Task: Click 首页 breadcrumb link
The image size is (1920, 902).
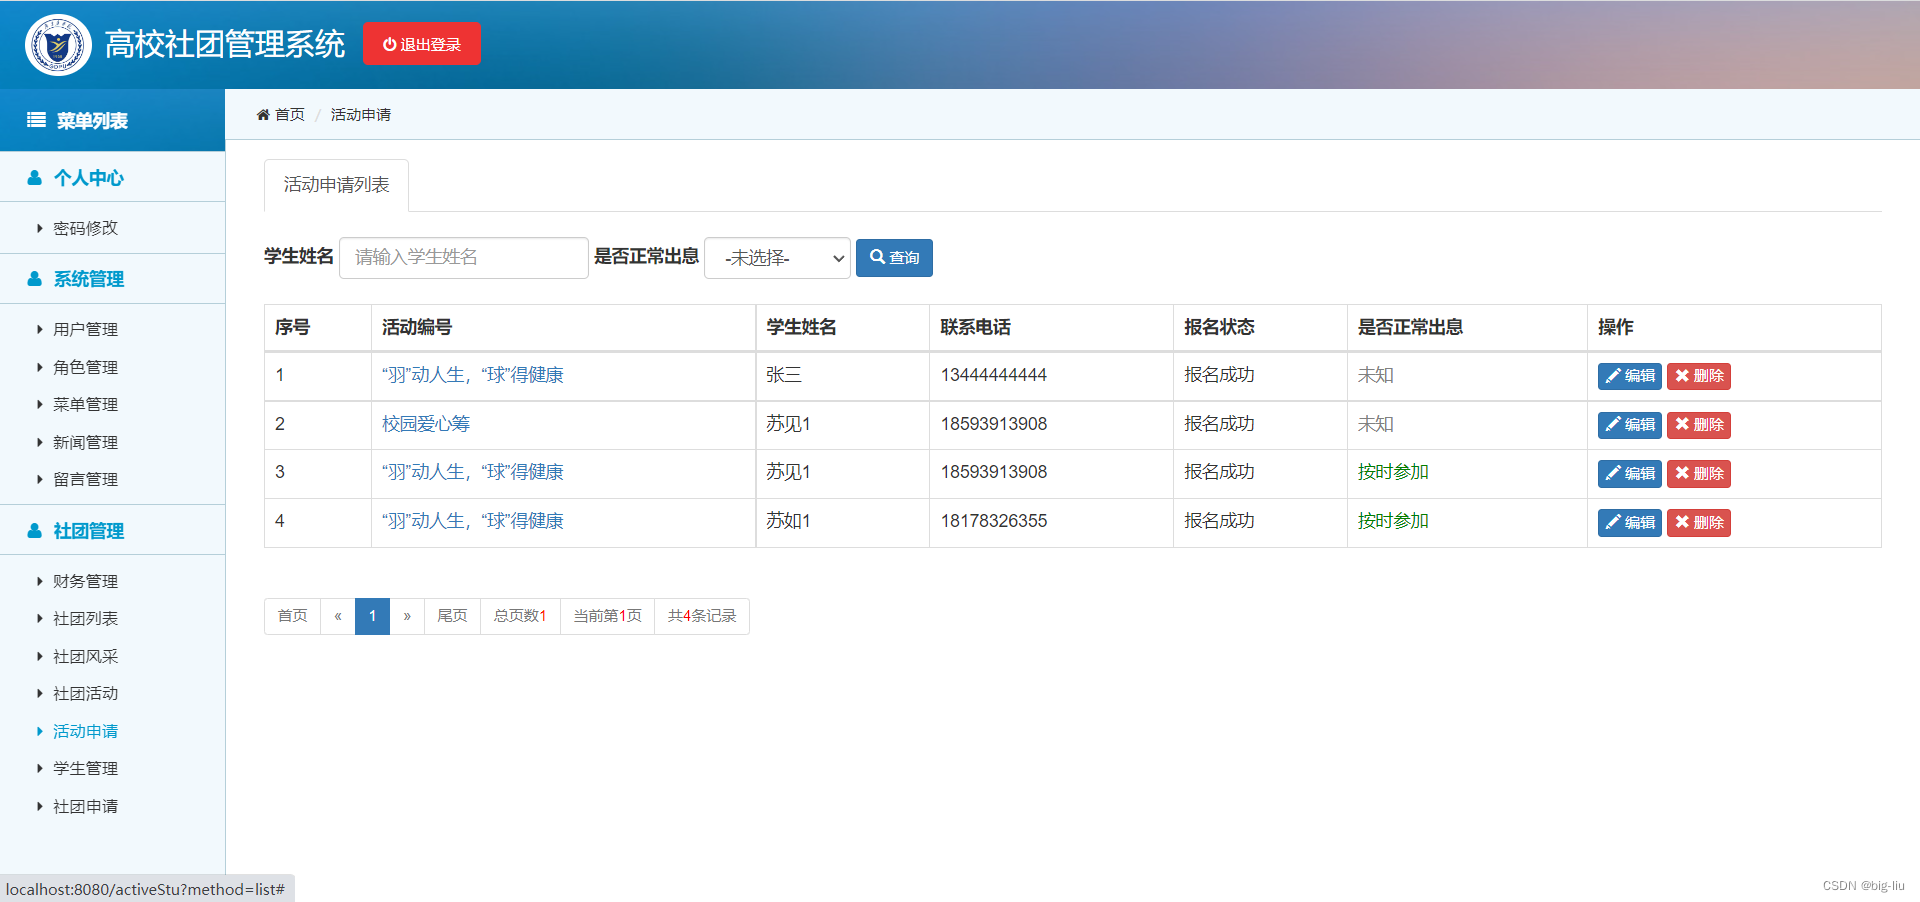Action: coord(290,115)
